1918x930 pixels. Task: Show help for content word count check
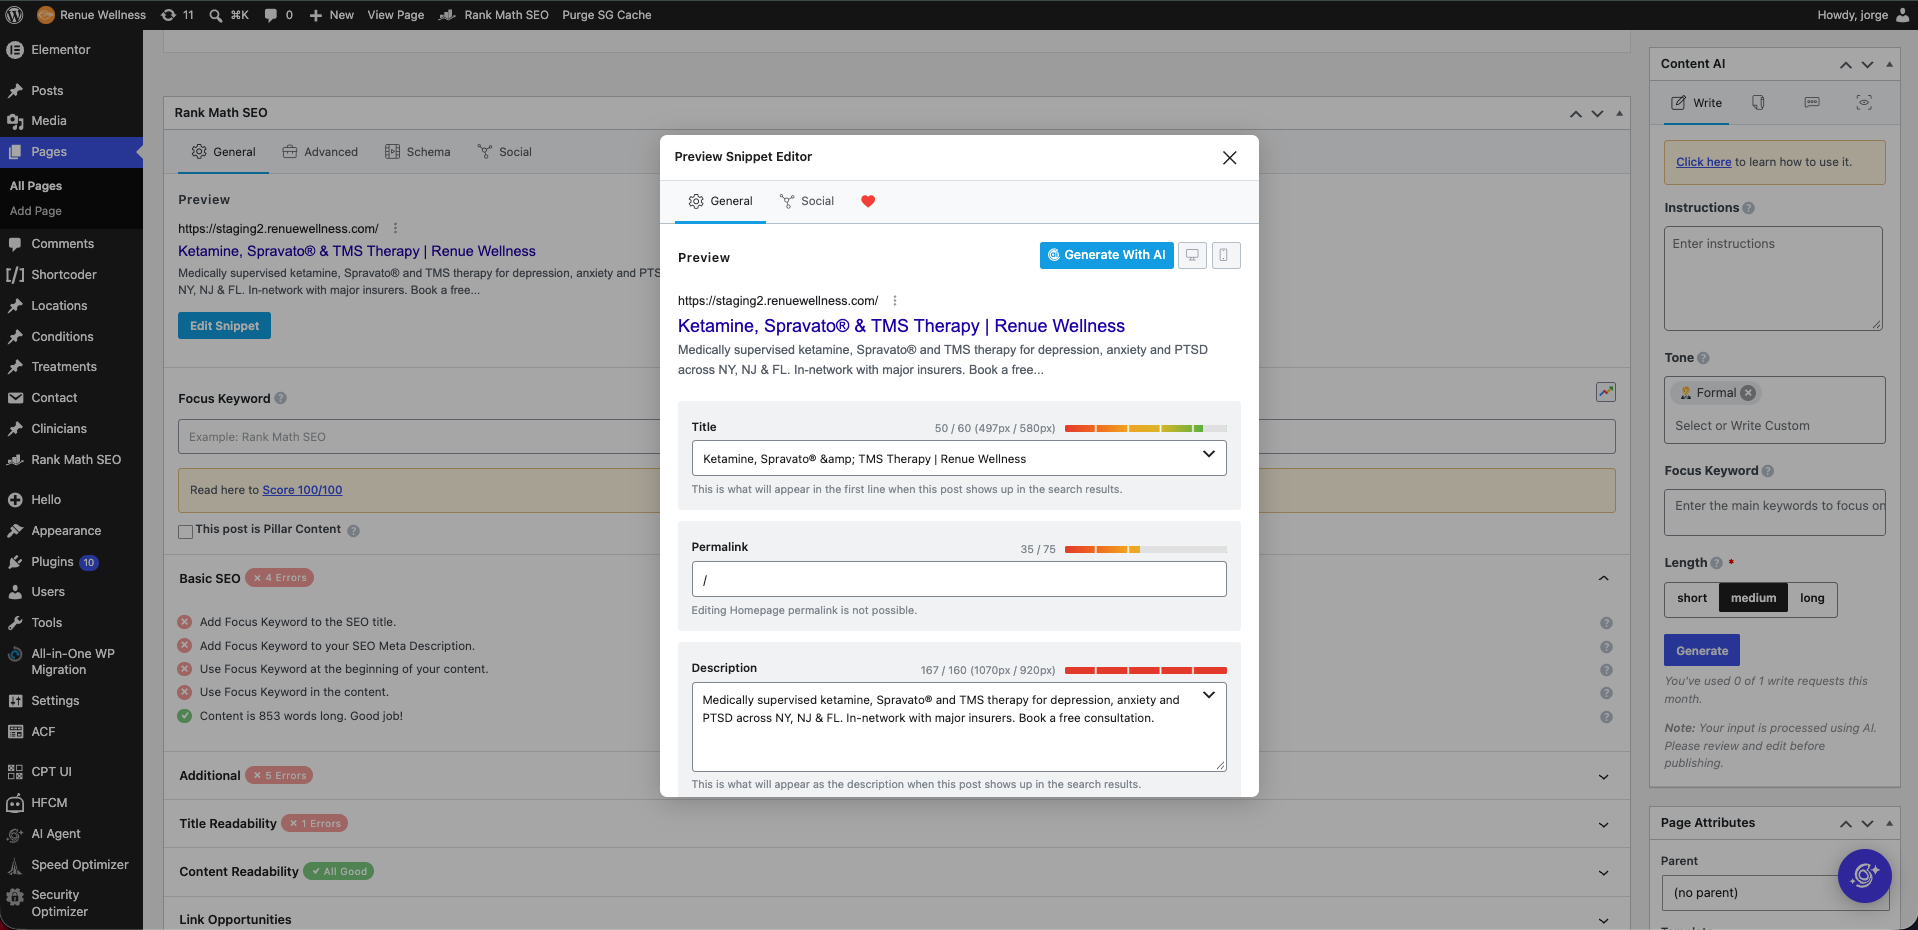point(1606,717)
